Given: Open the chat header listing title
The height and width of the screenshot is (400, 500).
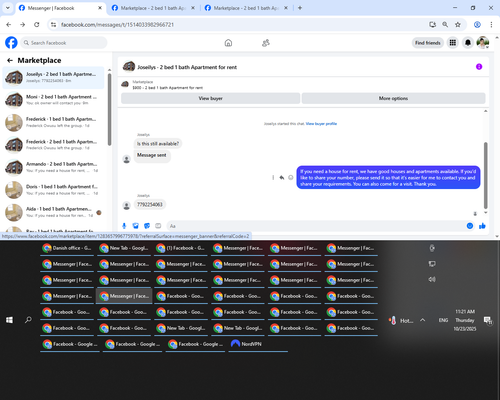Looking at the screenshot, I should coord(187,67).
